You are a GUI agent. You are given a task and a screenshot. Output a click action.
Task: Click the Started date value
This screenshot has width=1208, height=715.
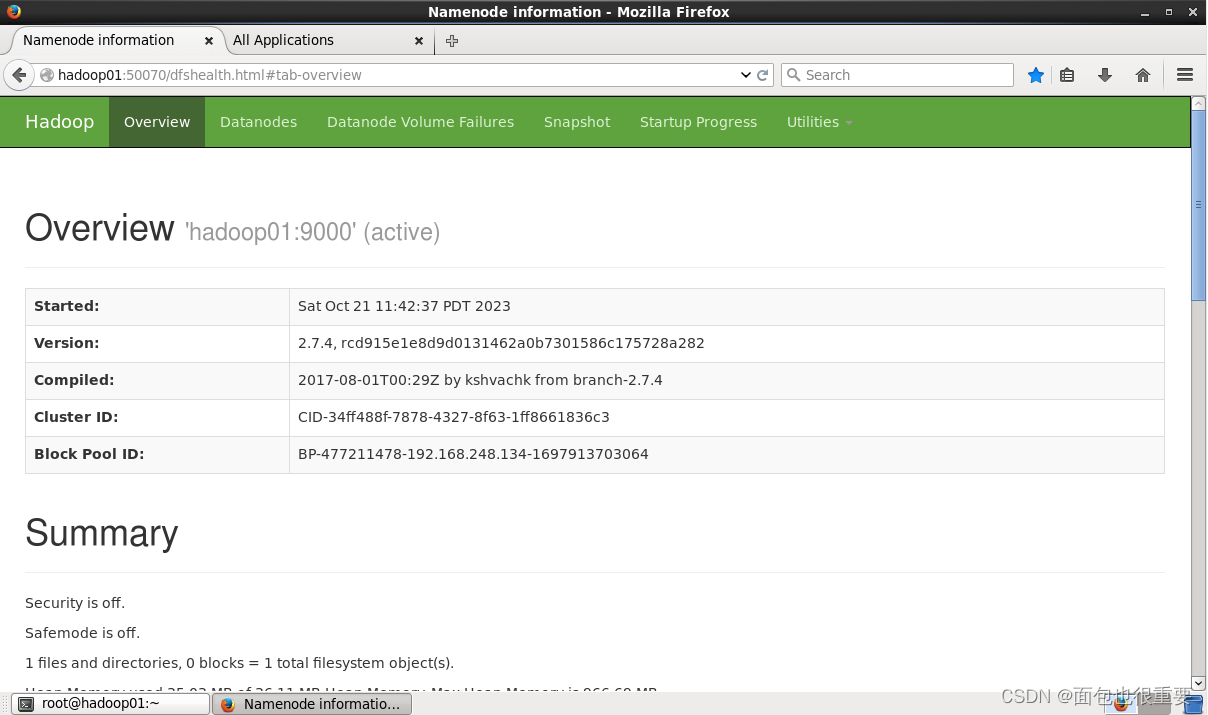point(404,306)
